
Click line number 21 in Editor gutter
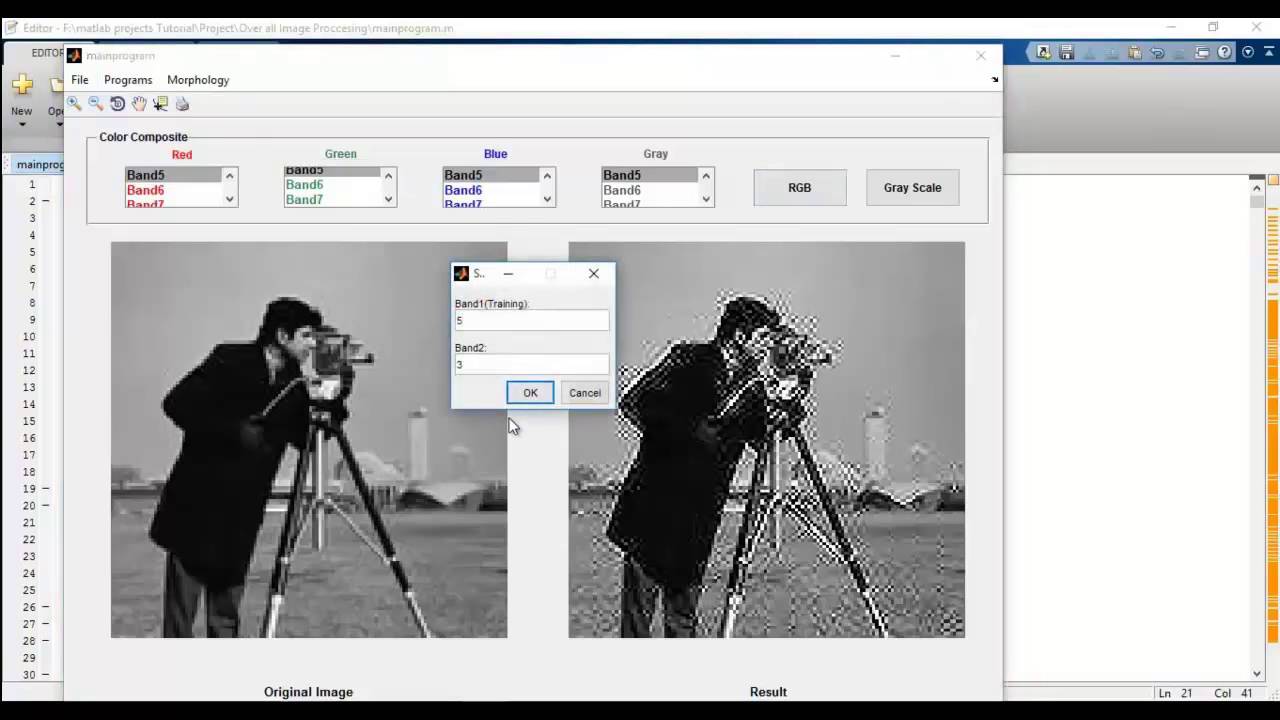point(29,523)
